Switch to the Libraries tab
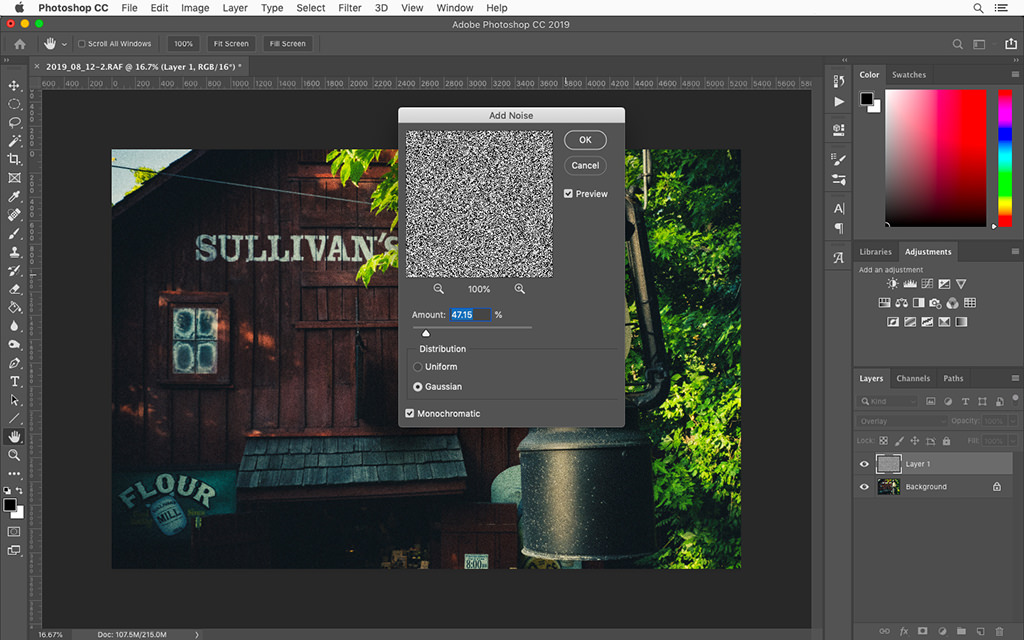 pyautogui.click(x=875, y=251)
